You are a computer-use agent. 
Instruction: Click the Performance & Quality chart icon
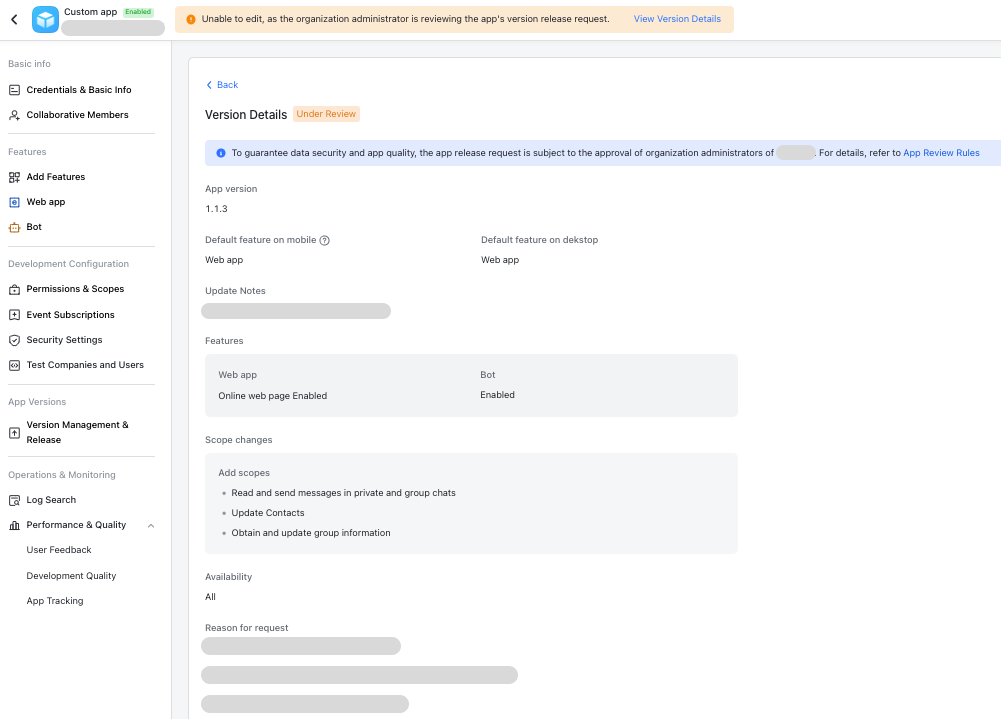(14, 524)
